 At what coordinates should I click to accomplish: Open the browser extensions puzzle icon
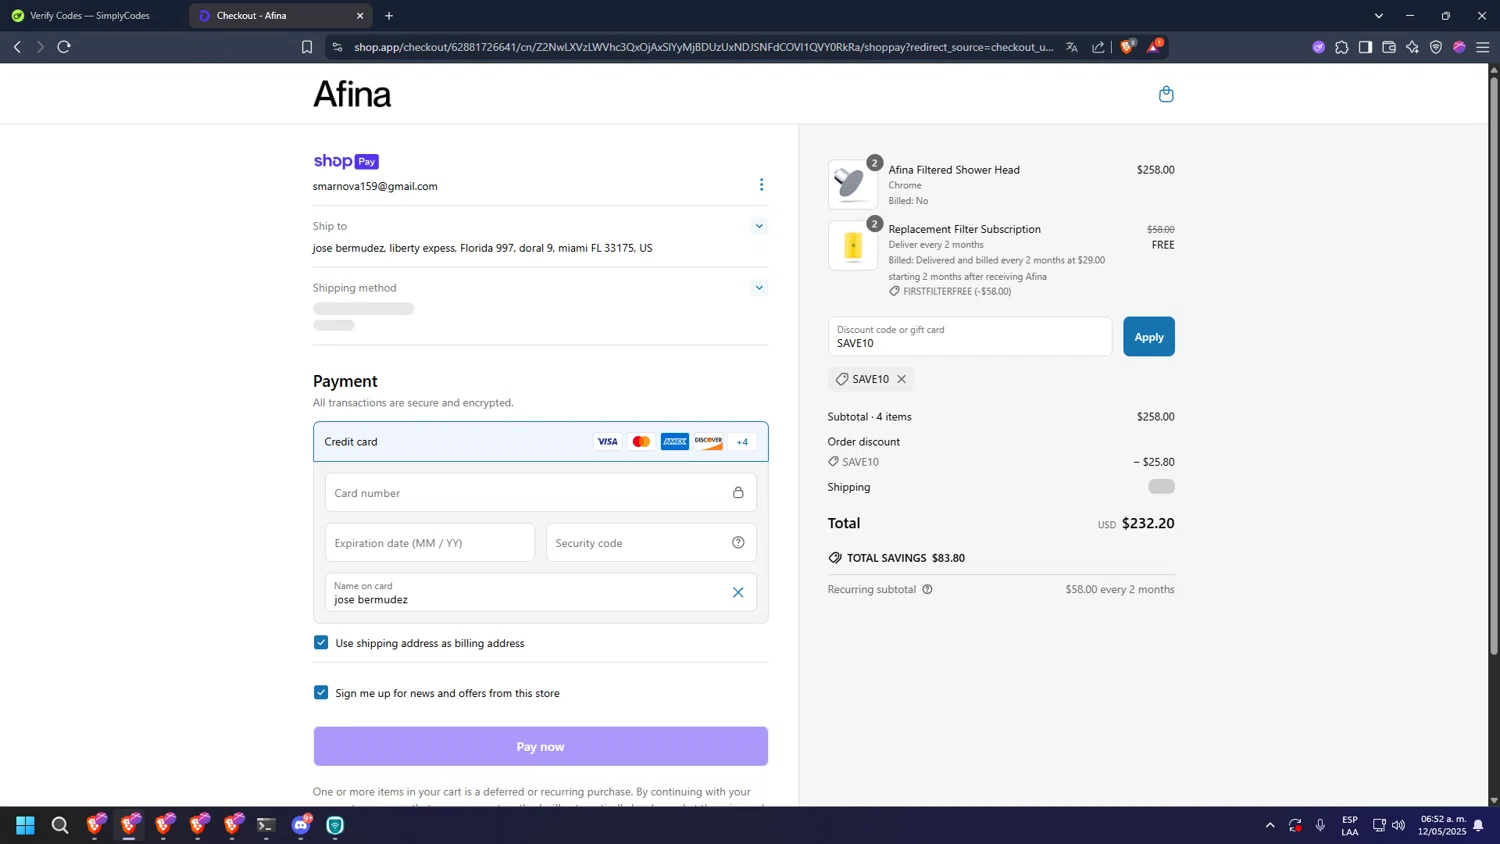(1342, 47)
